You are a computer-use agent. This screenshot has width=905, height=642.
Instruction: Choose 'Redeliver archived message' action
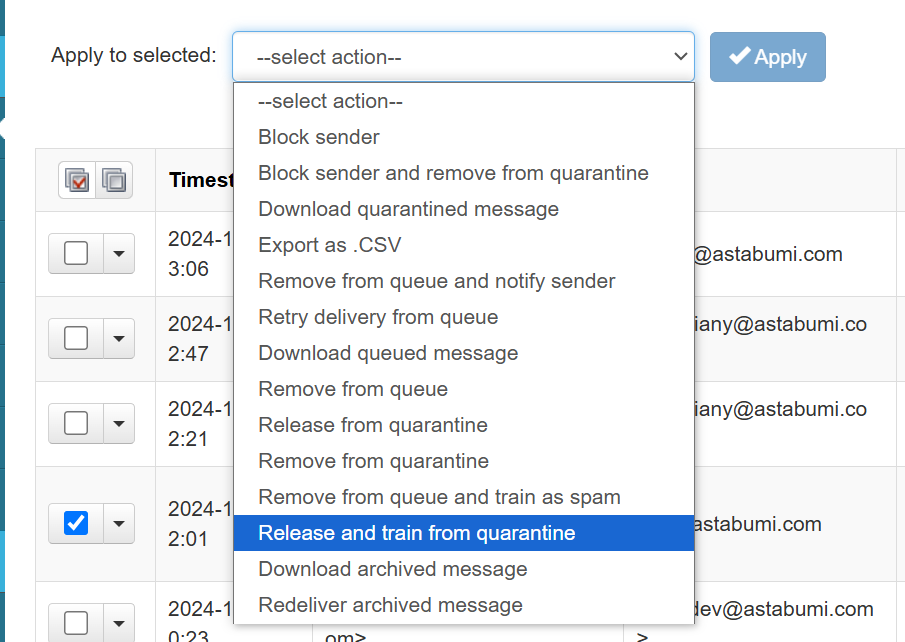(390, 605)
